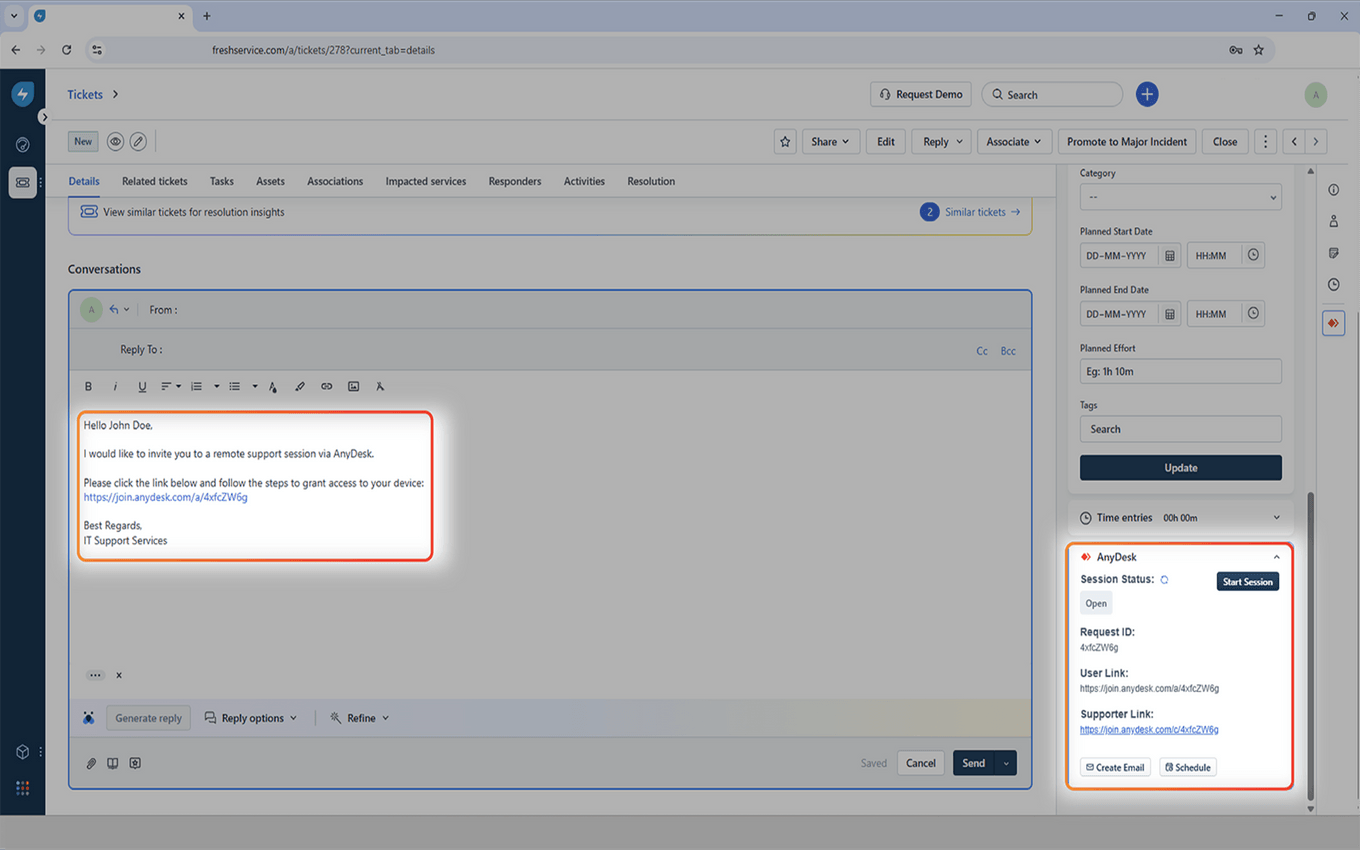Click the Start Session button in AnyDesk panel
Viewport: 1360px width, 850px height.
pos(1247,581)
